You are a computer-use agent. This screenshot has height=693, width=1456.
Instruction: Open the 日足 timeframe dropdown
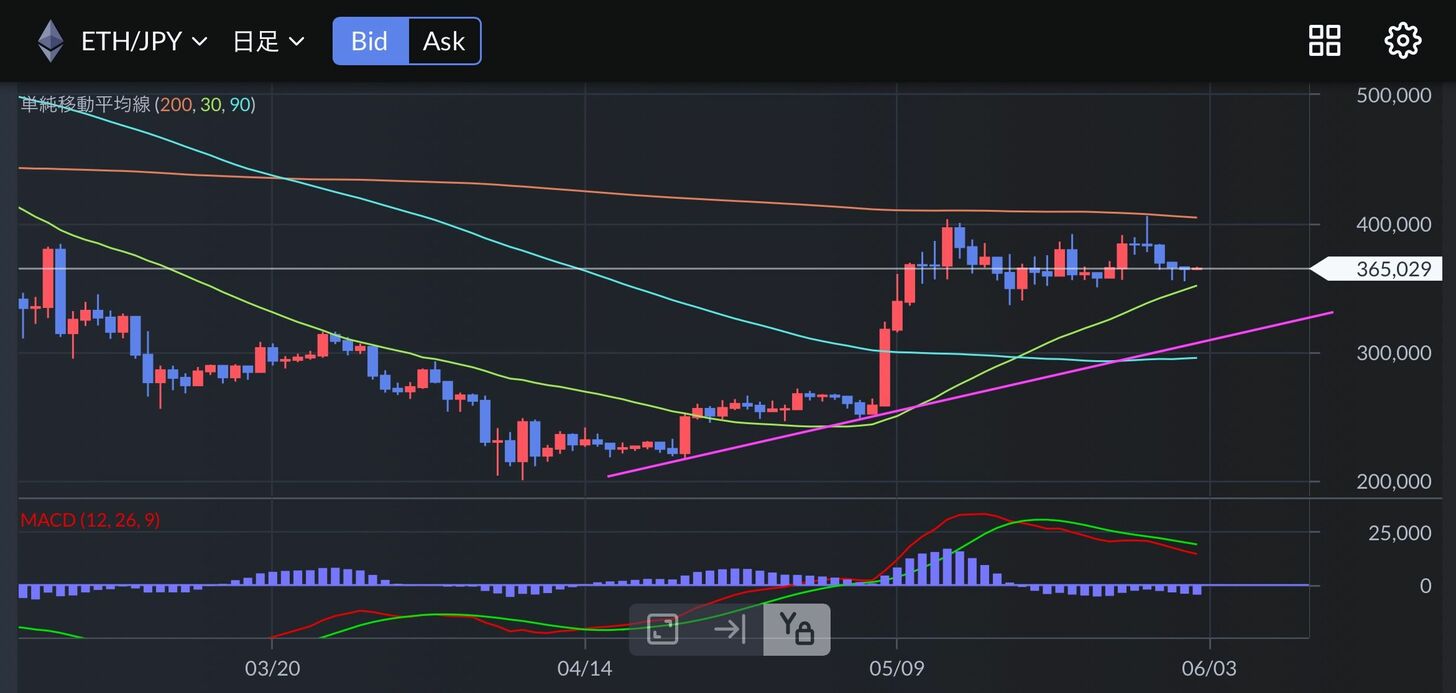click(267, 41)
